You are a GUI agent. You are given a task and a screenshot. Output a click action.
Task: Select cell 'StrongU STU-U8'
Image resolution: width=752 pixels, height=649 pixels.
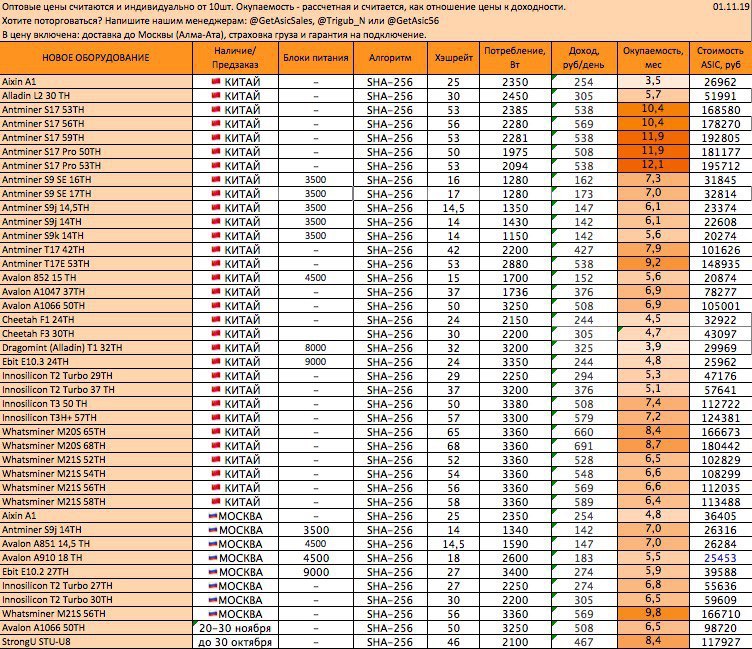[96, 641]
